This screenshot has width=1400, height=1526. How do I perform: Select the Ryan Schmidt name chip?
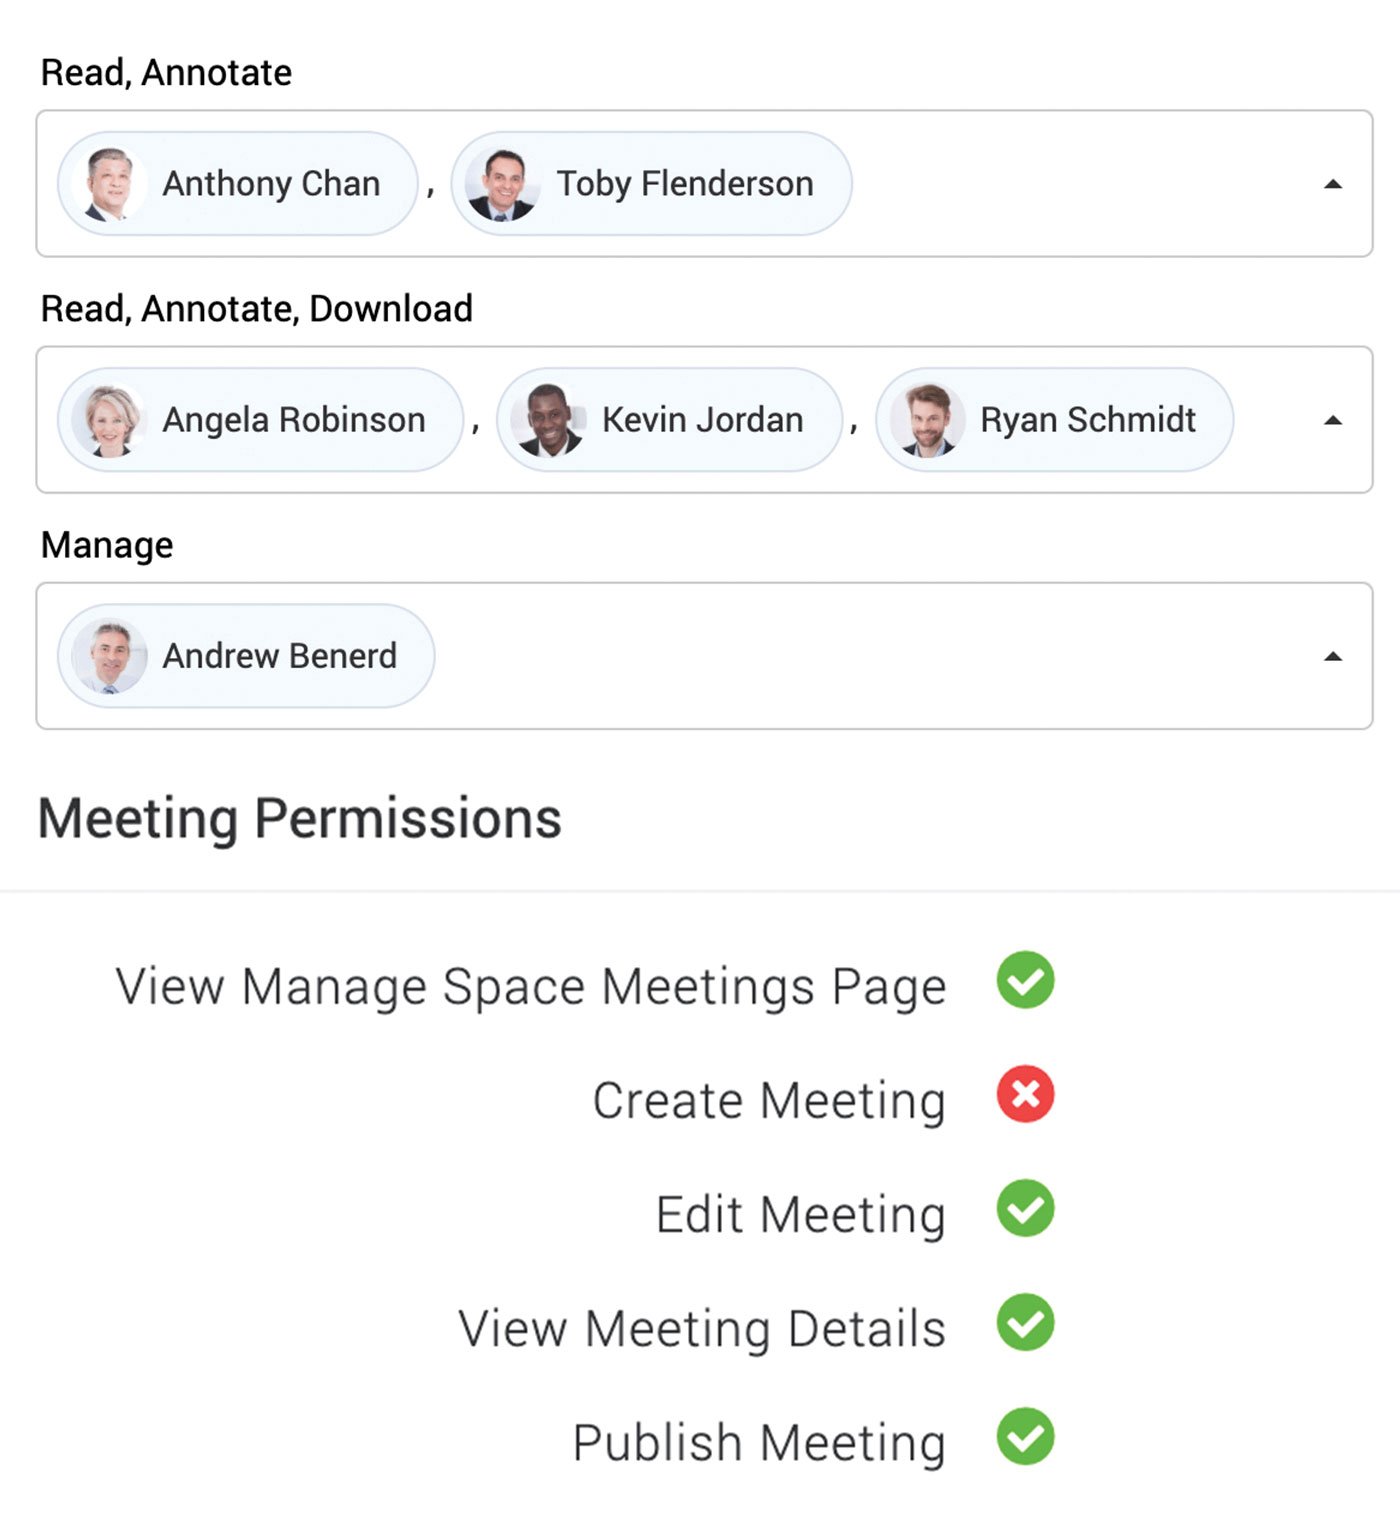point(1087,420)
